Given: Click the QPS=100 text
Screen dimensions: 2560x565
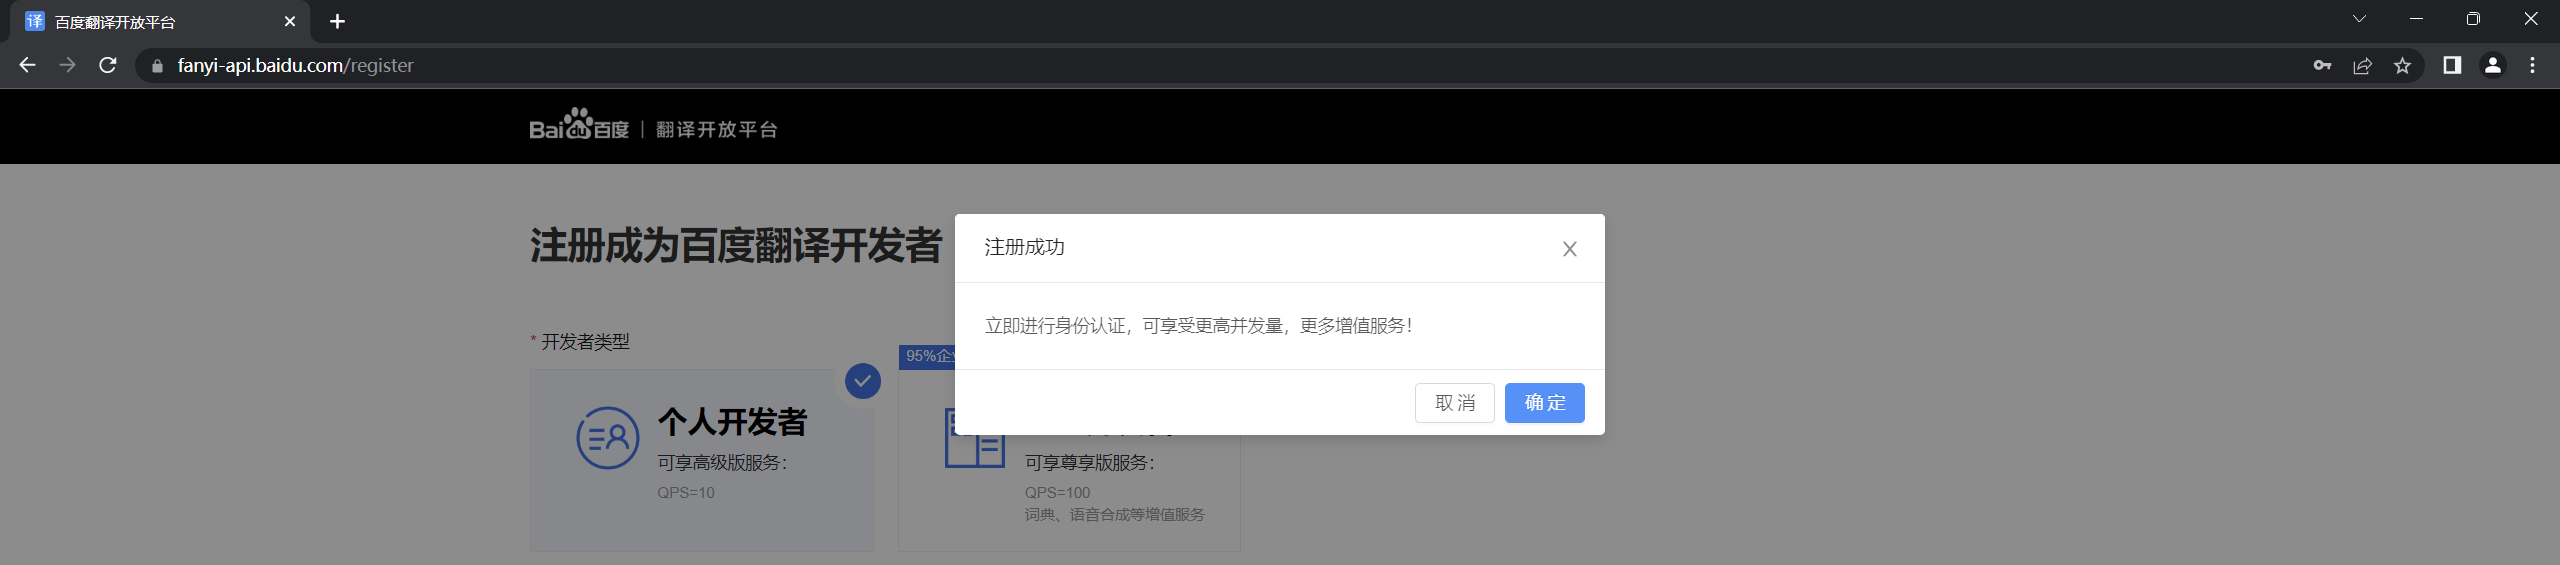Looking at the screenshot, I should click(1057, 492).
